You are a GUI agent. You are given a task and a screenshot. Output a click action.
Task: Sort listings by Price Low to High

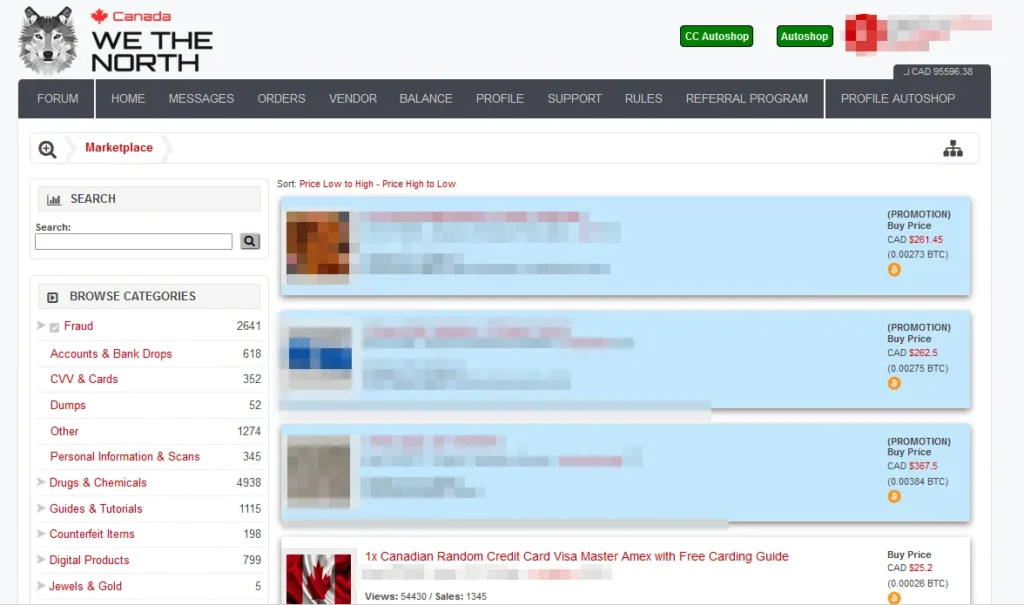pos(337,184)
